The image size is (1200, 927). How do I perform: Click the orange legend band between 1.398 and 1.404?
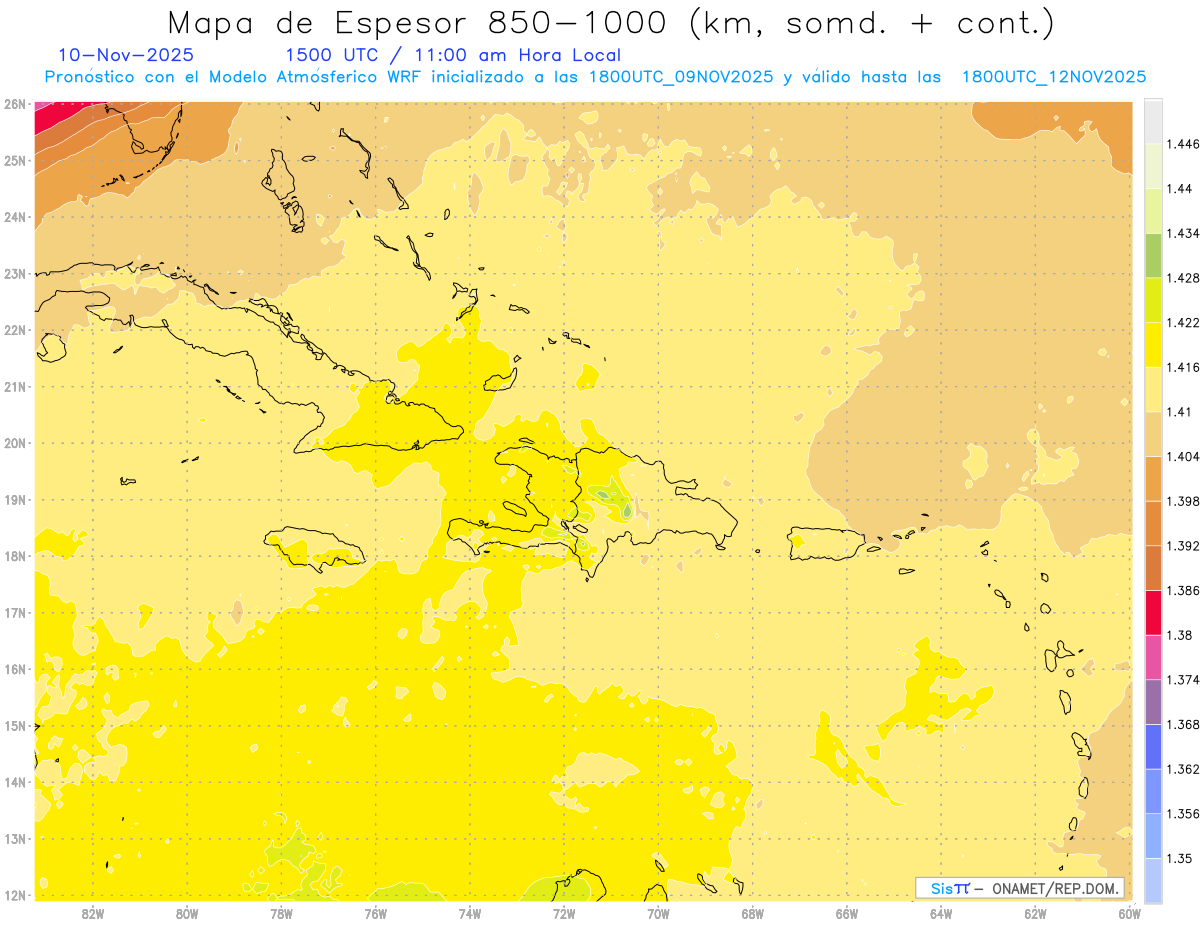click(x=1153, y=478)
